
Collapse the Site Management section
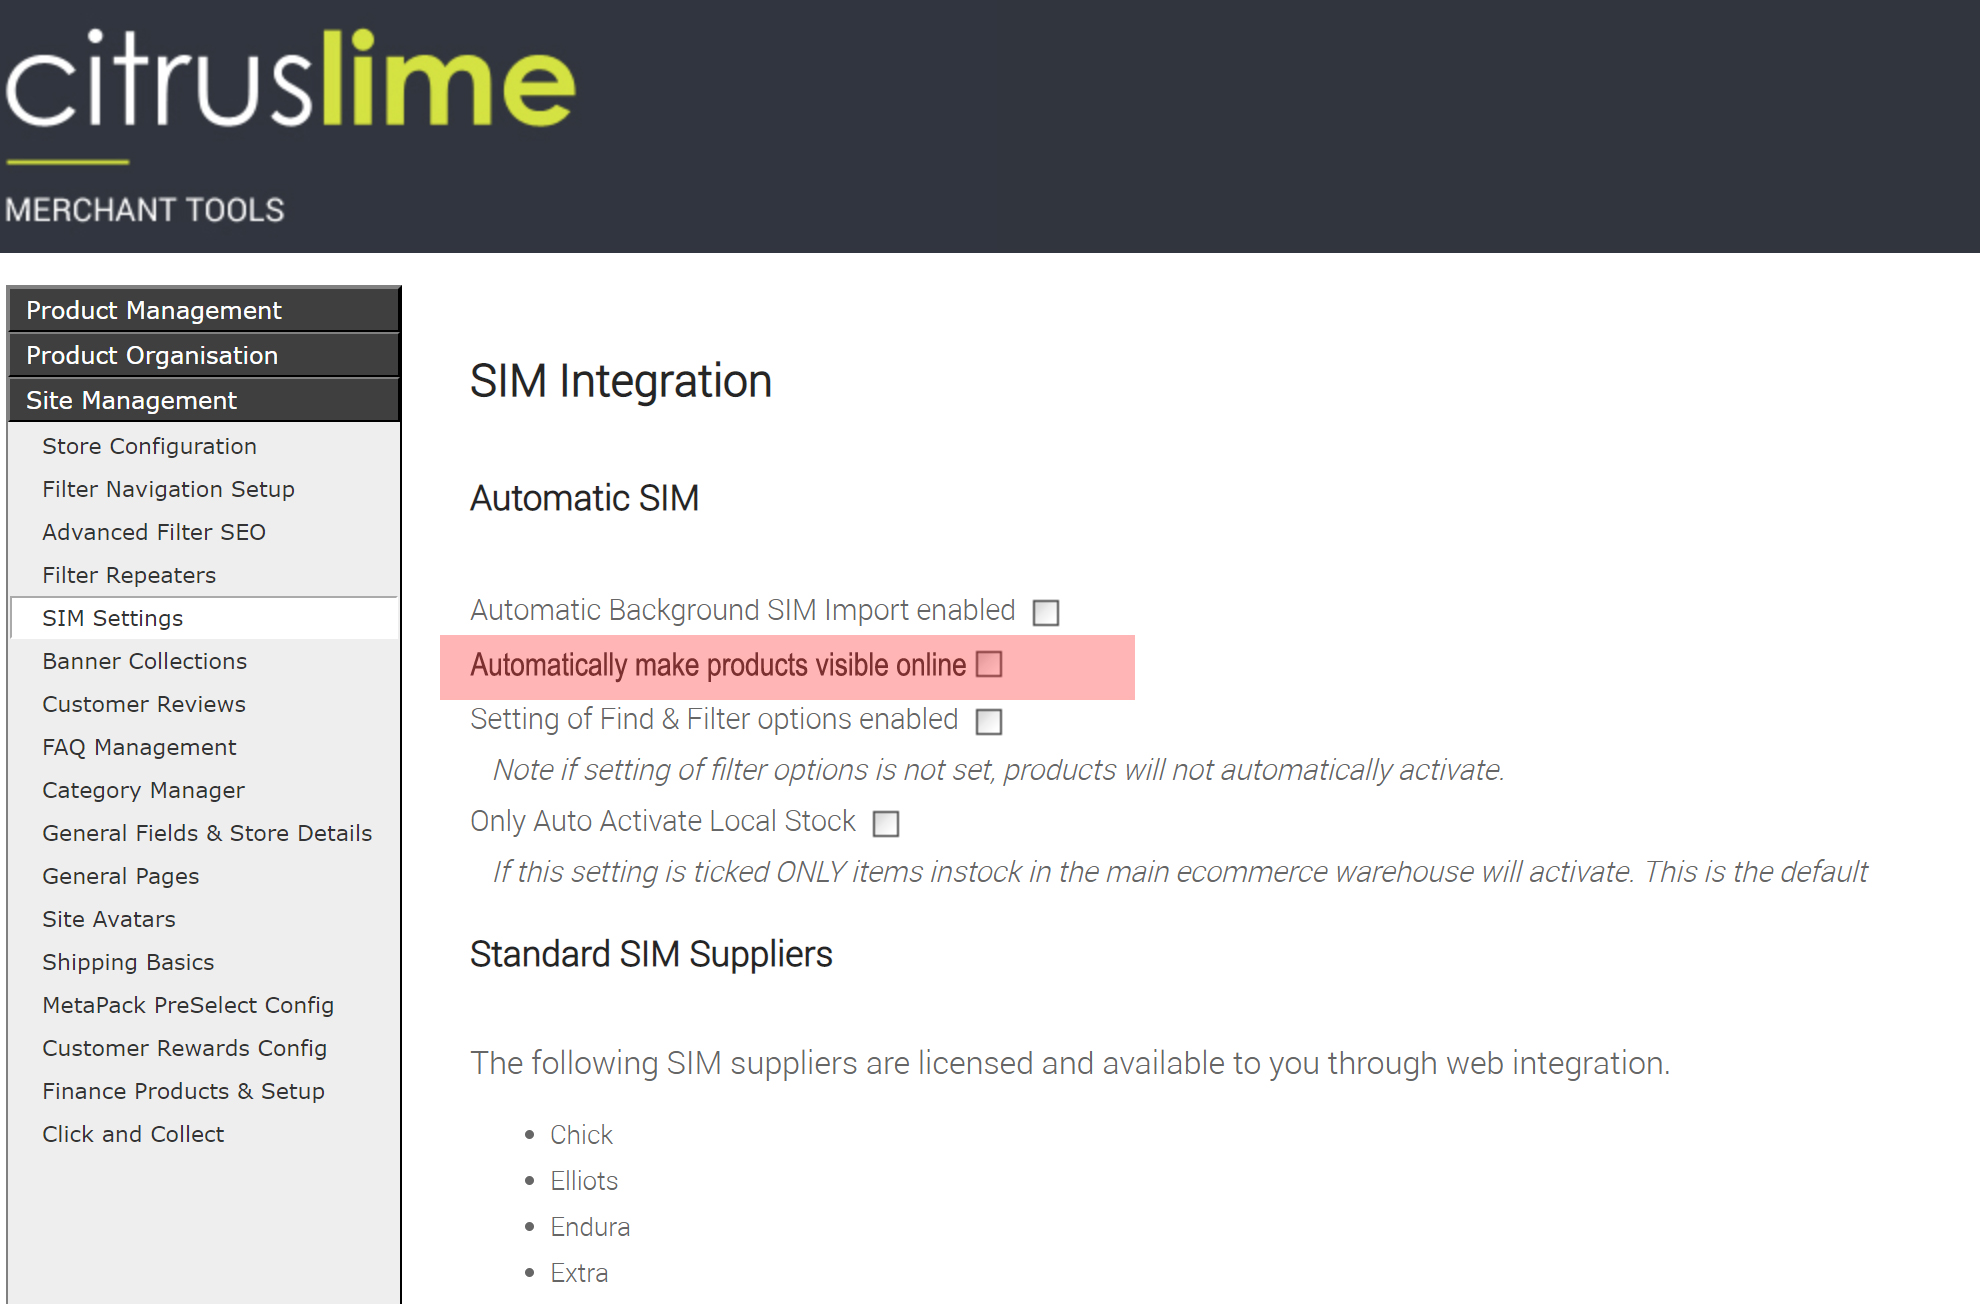click(x=204, y=400)
